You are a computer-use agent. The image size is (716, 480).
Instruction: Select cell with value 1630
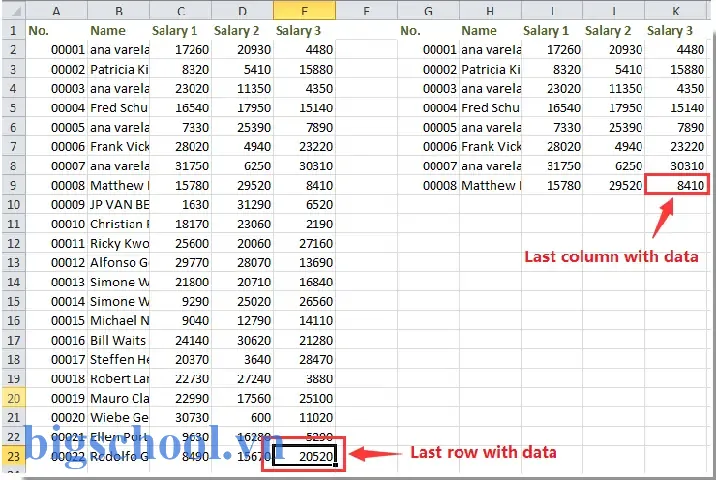[x=180, y=205]
